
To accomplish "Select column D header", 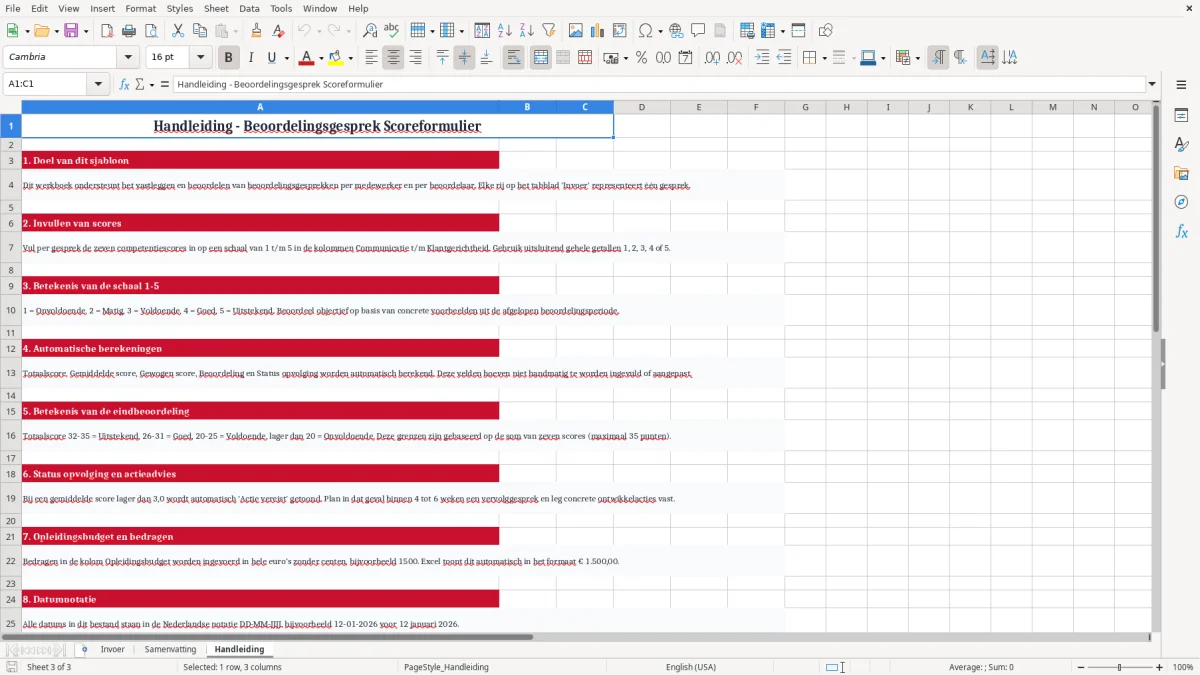I will 641,107.
